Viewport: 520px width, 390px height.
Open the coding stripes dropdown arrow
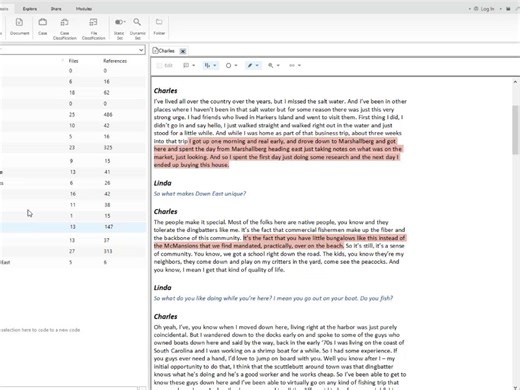point(215,65)
